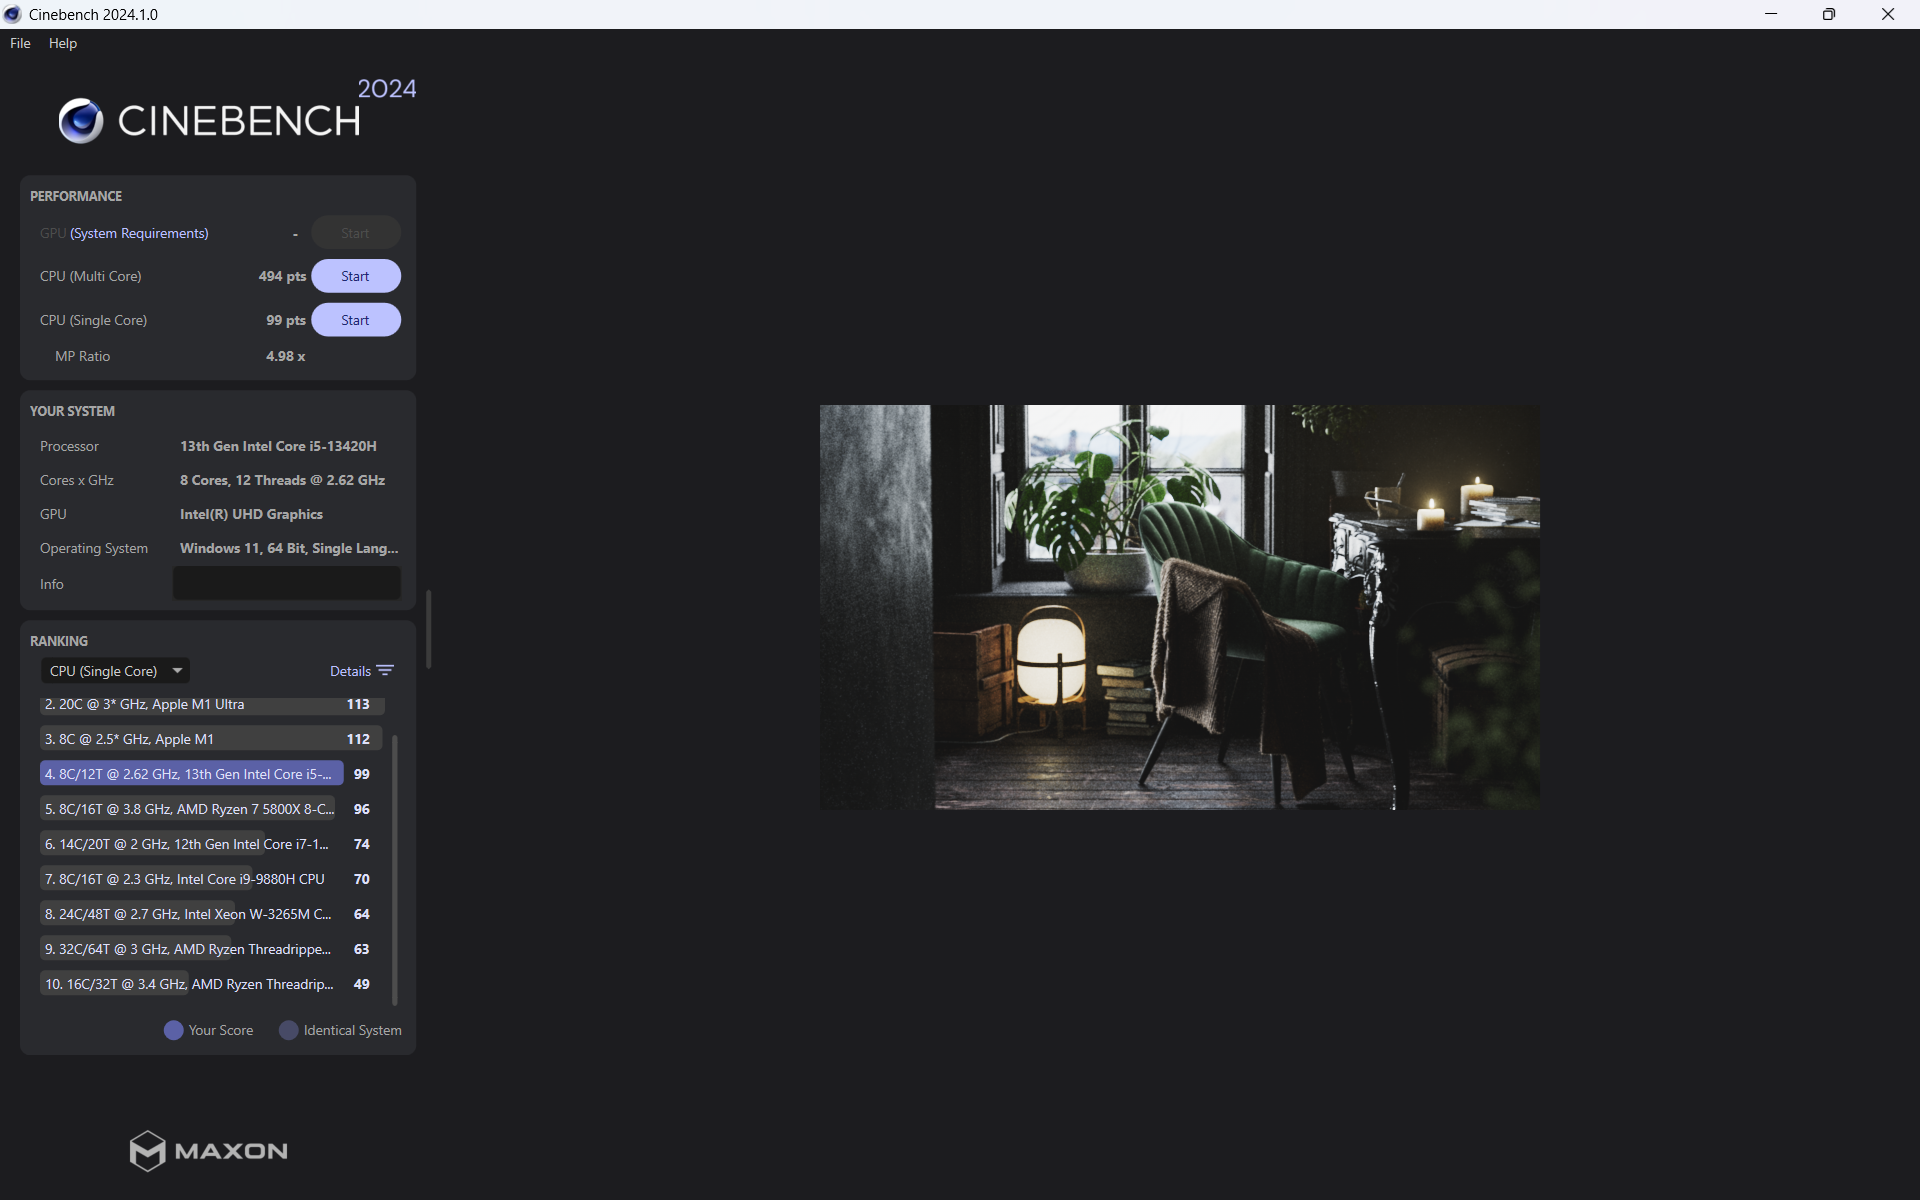Click the Identical System legend circle

click(288, 1030)
